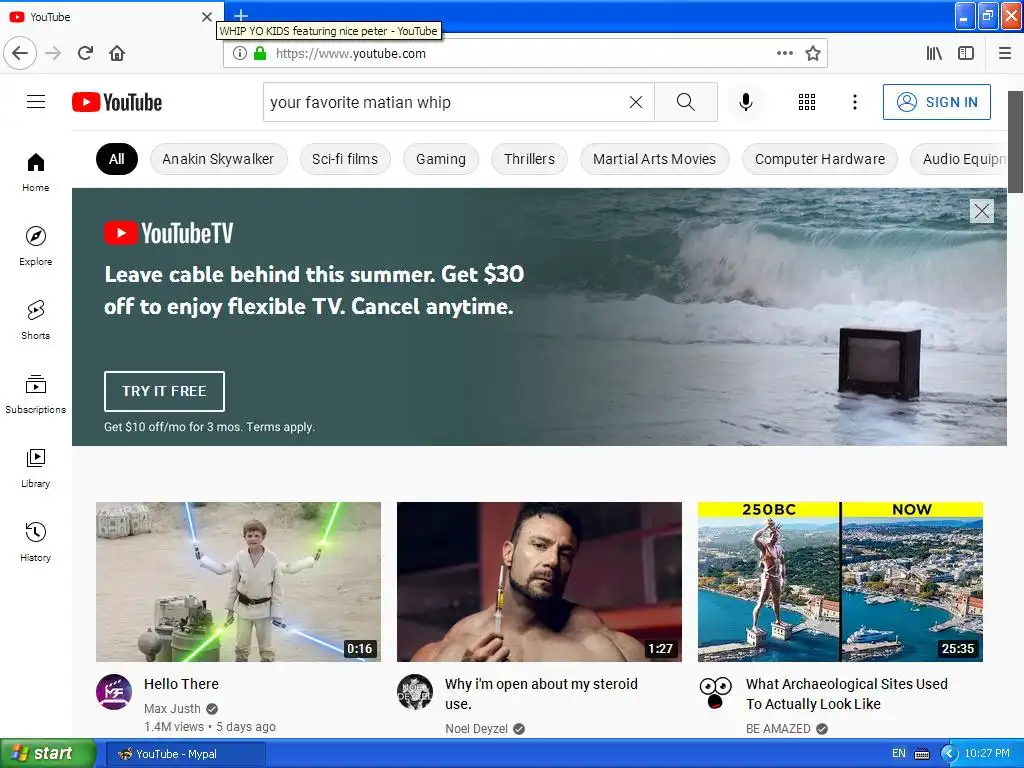The height and width of the screenshot is (768, 1024).
Task: Open the YouTube hamburger guide menu
Action: pyautogui.click(x=36, y=102)
